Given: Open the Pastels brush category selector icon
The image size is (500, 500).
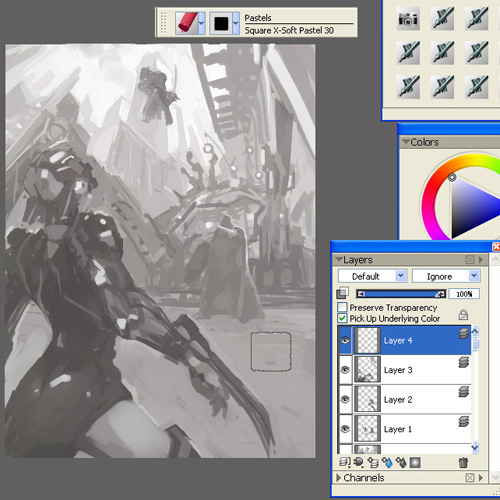Looking at the screenshot, I should (x=187, y=23).
